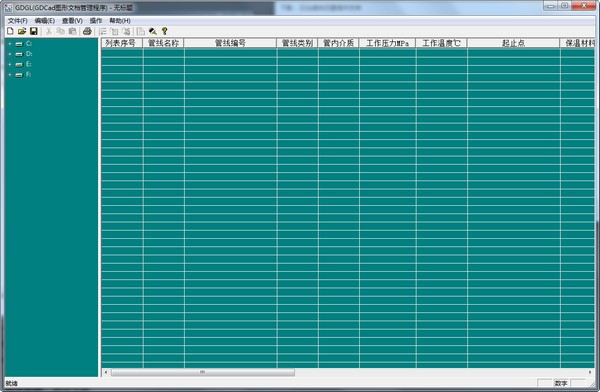Image resolution: width=600 pixels, height=392 pixels.
Task: Click the 列表序号 column header
Action: pos(122,43)
